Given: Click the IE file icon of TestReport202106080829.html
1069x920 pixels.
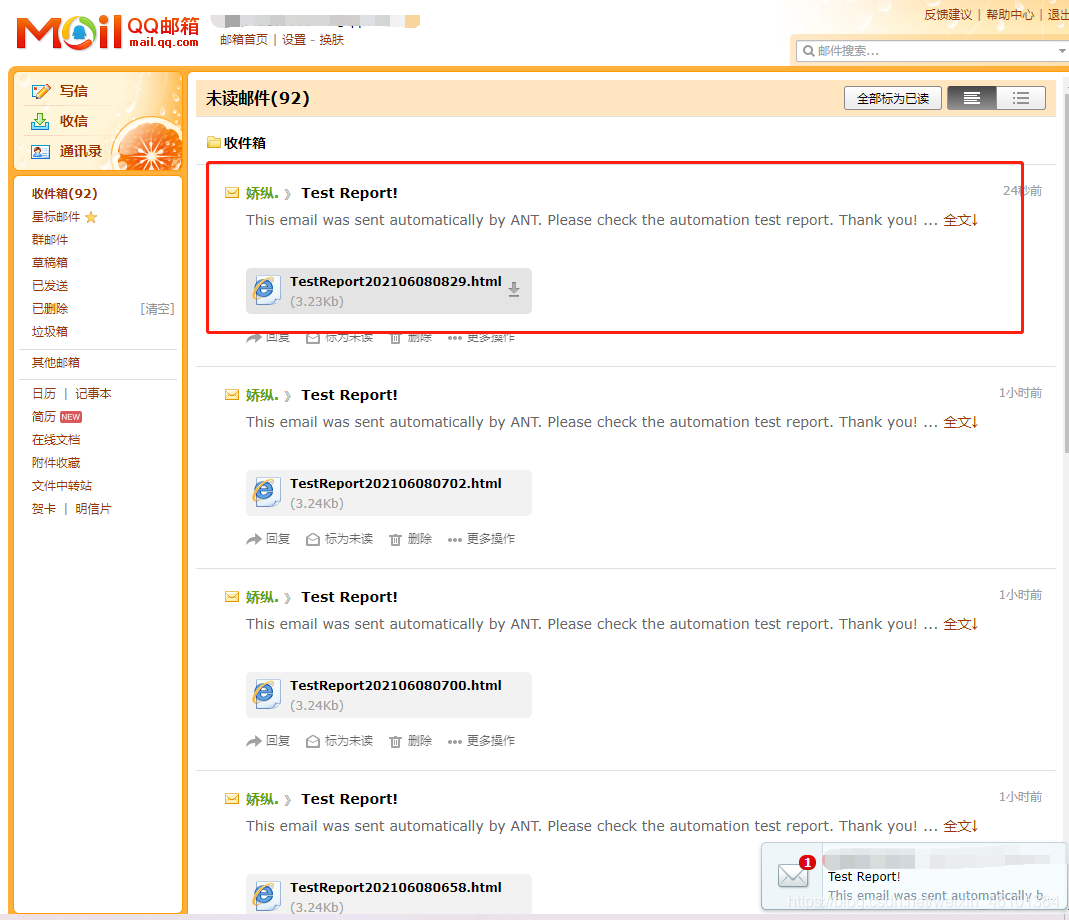Looking at the screenshot, I should coord(266,291).
